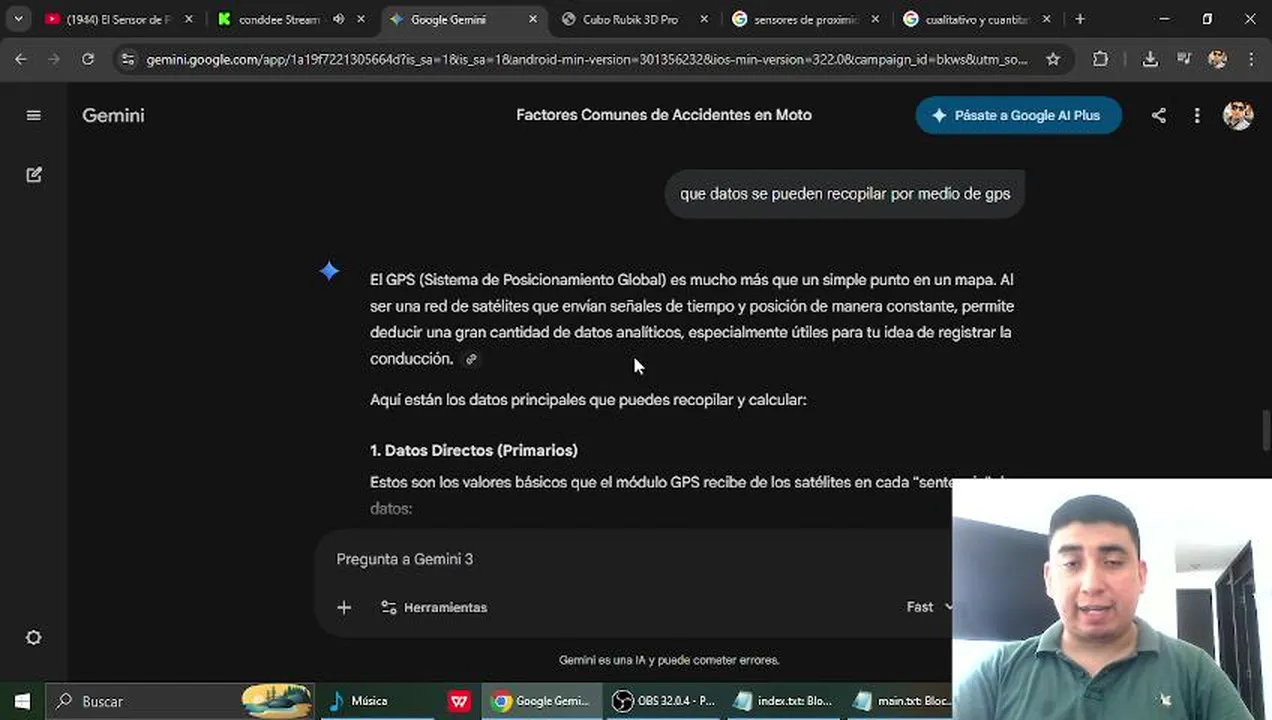Click the page vertical scrollbar thumb

[x=1266, y=430]
